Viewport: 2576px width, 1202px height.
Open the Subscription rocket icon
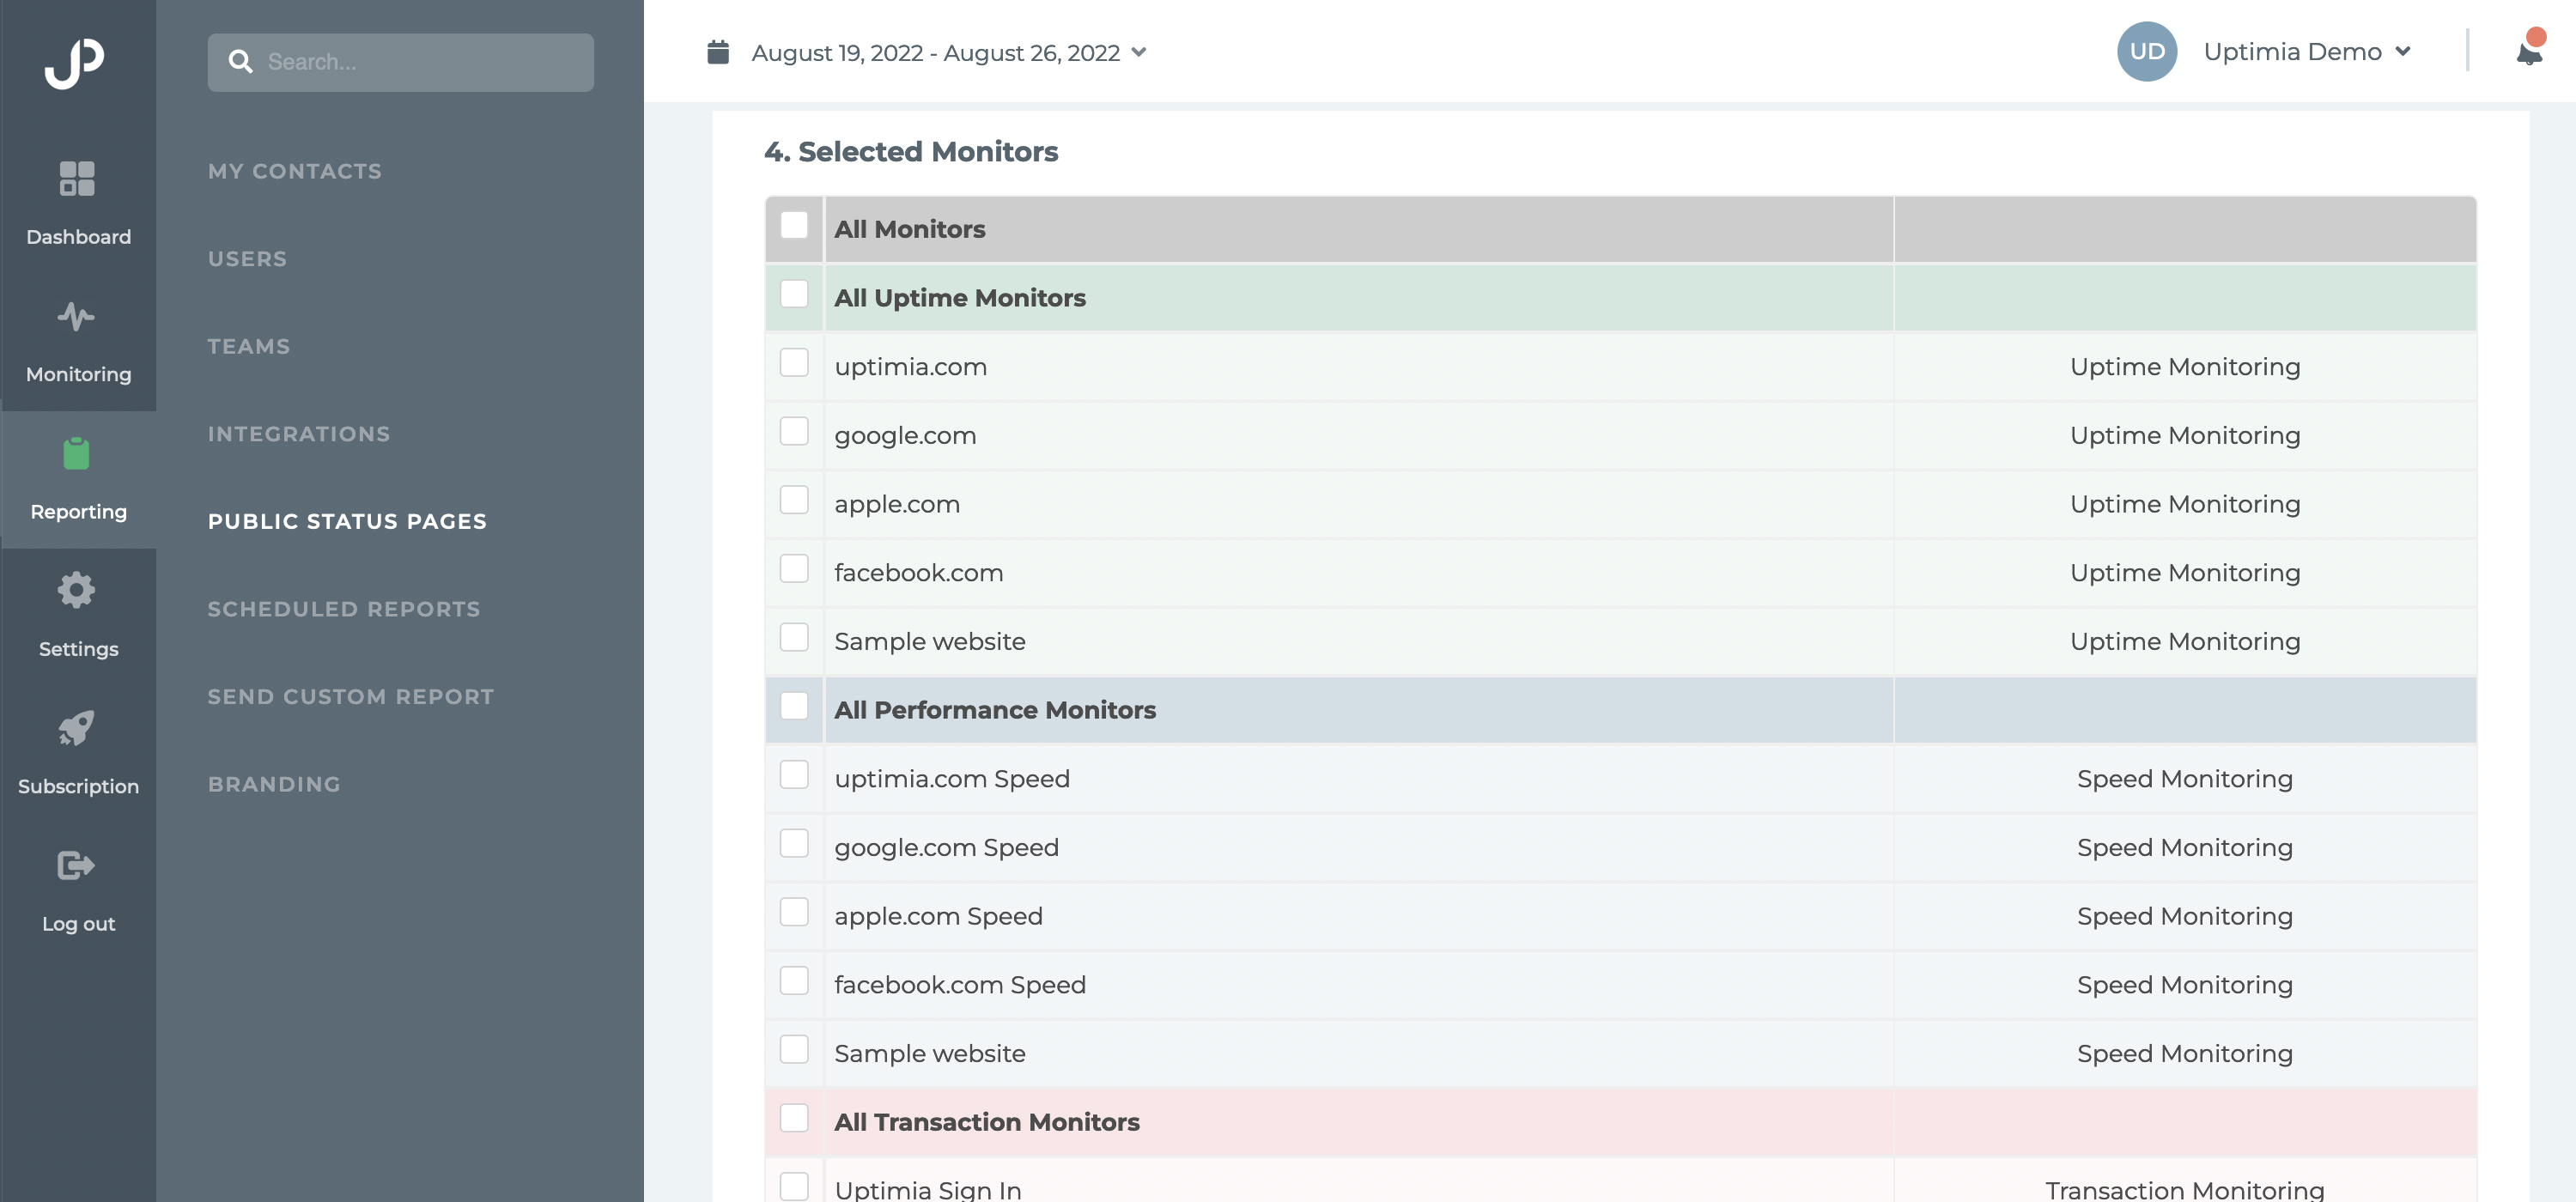76,728
